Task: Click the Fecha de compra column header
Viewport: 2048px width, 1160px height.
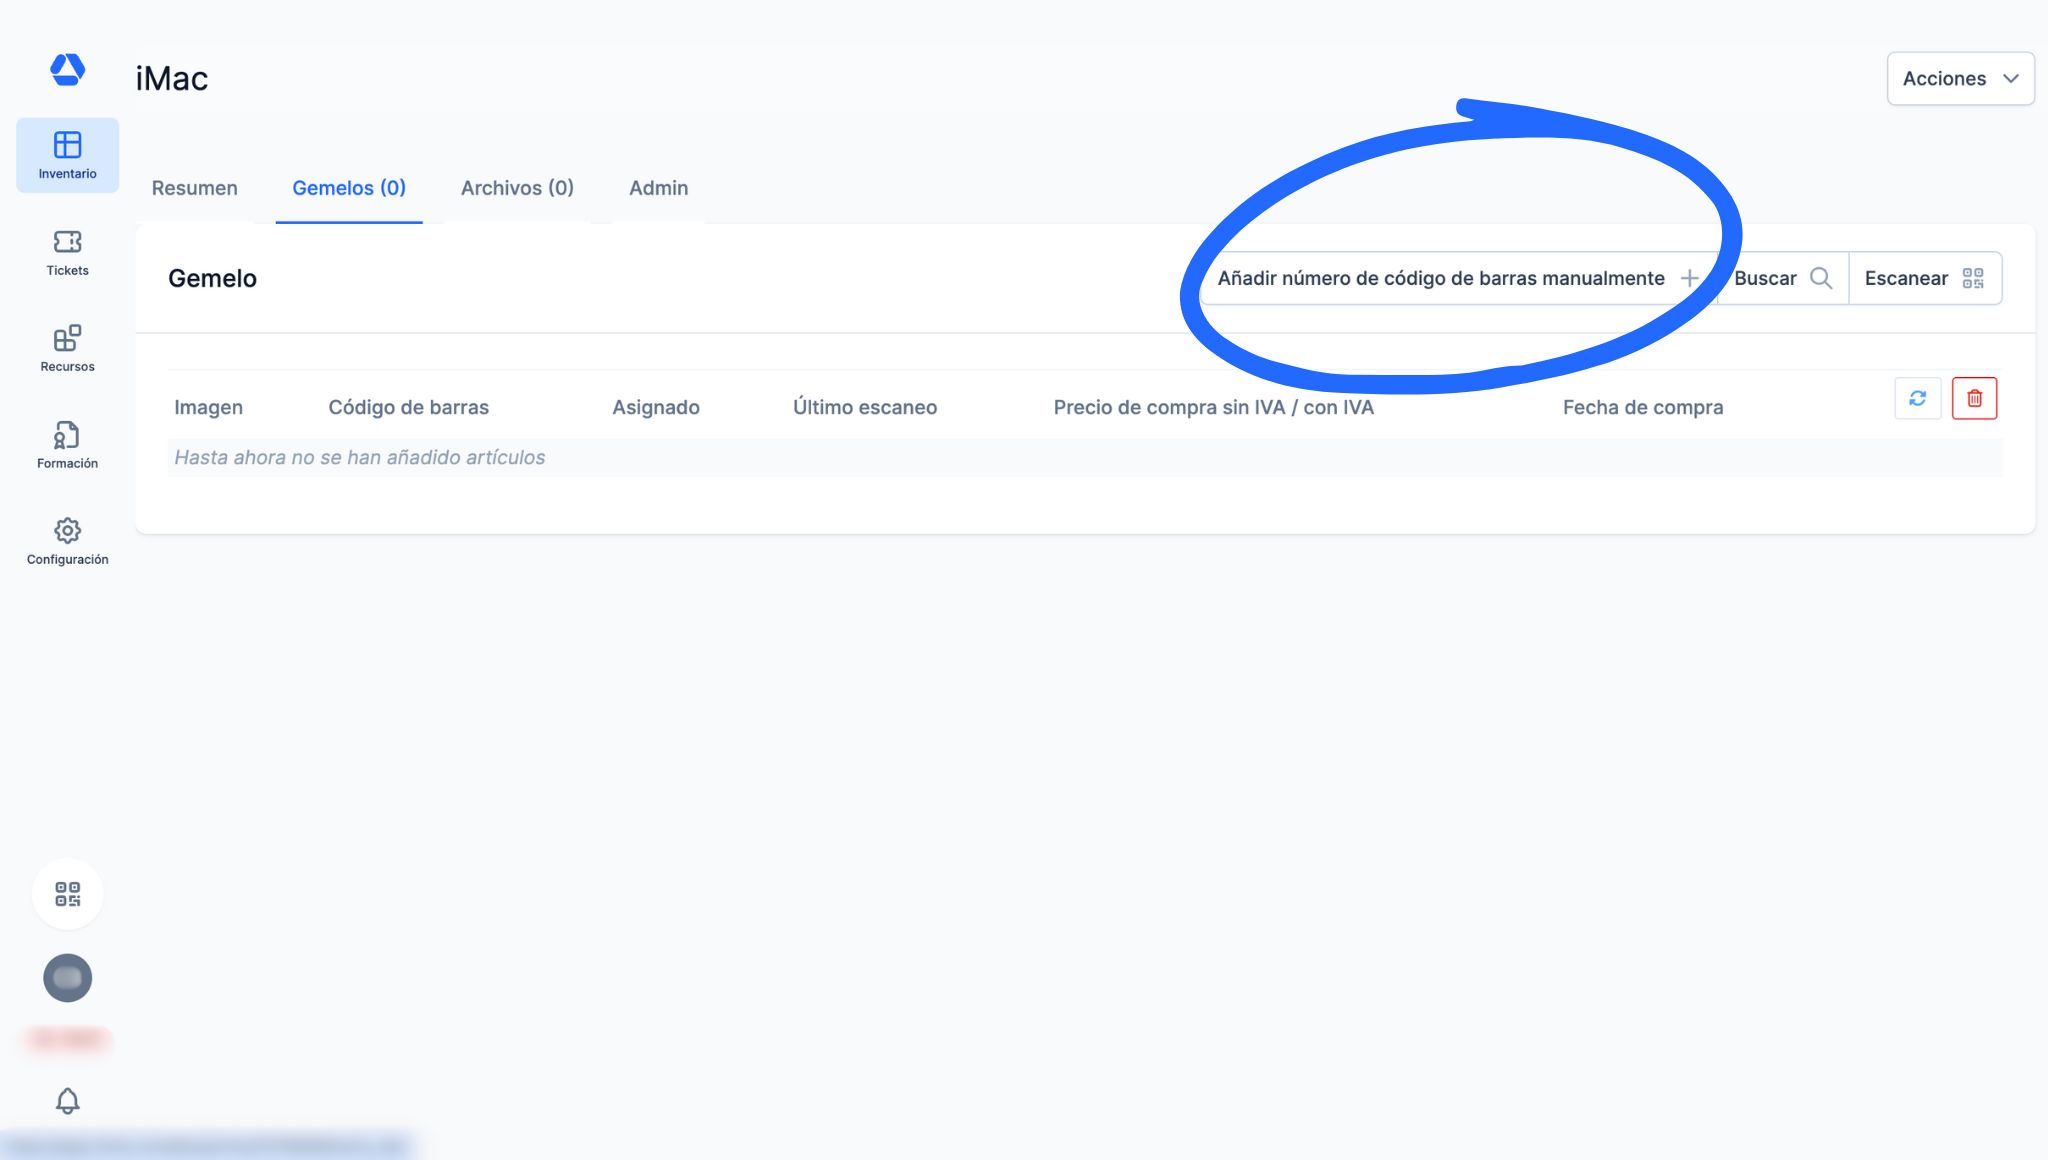Action: click(1643, 407)
